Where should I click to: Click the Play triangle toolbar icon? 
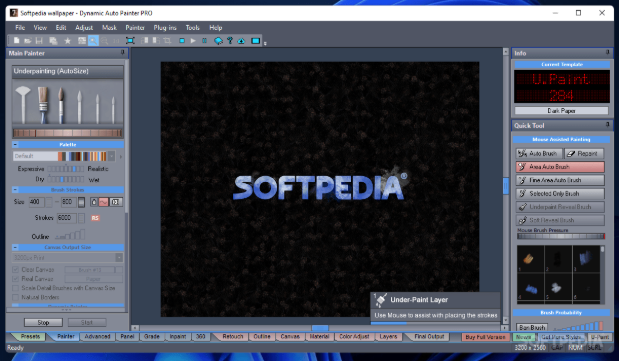[x=193, y=40]
